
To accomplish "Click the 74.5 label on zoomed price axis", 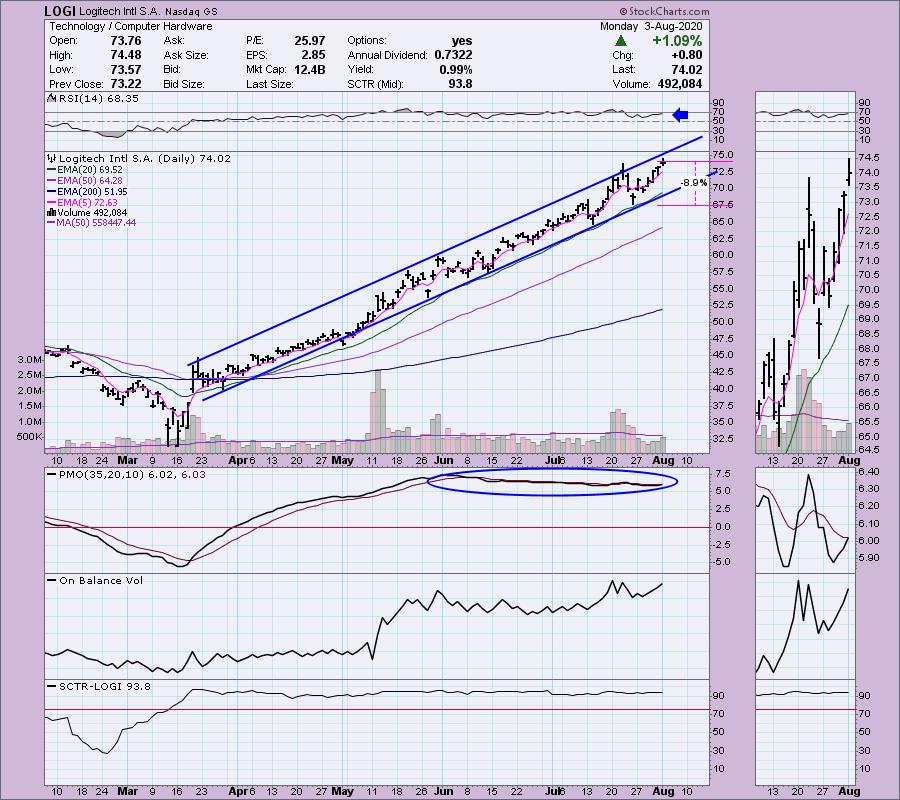I will tap(866, 158).
